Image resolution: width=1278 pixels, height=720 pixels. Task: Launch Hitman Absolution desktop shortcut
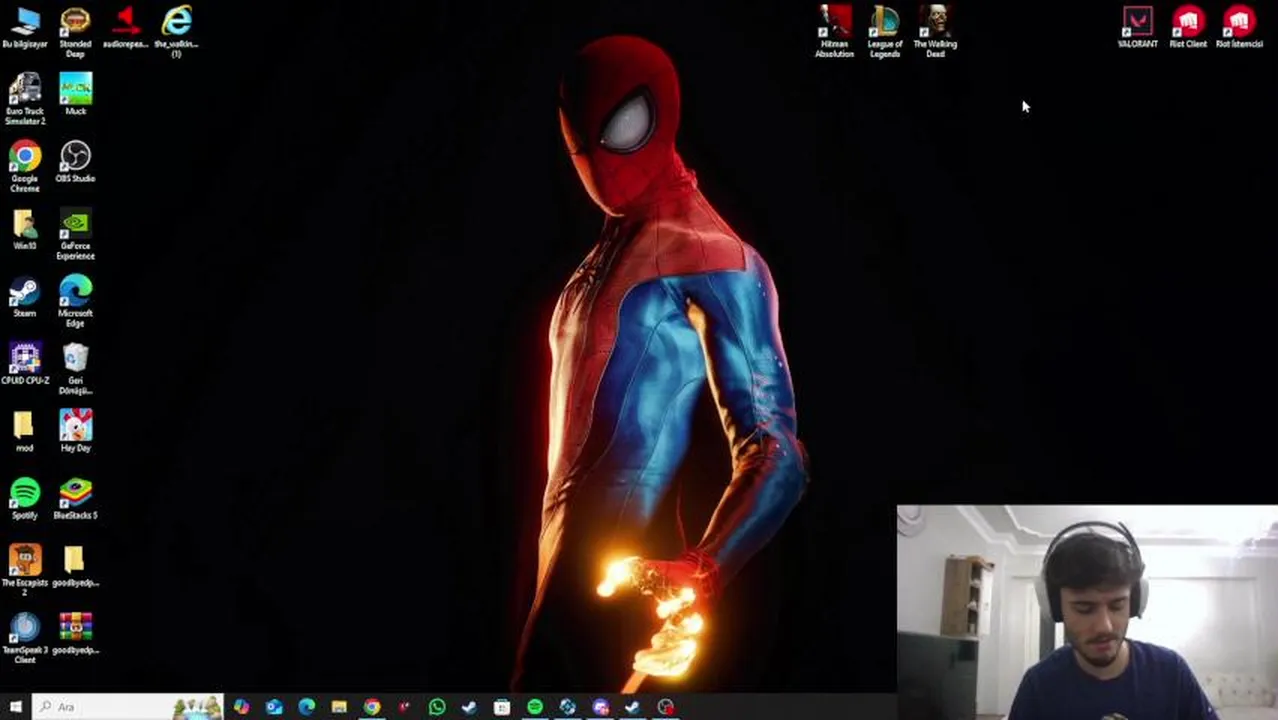(834, 31)
